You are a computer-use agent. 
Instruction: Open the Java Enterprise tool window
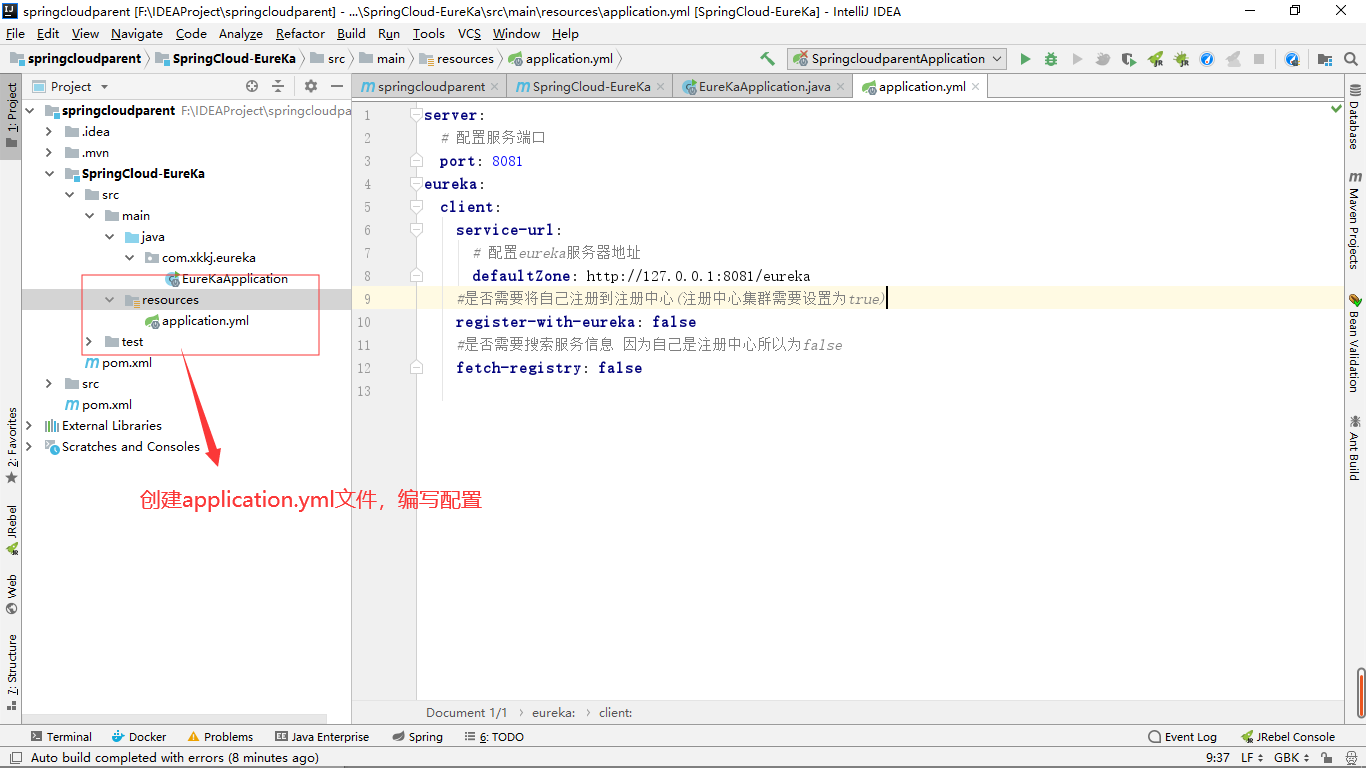[x=322, y=737]
